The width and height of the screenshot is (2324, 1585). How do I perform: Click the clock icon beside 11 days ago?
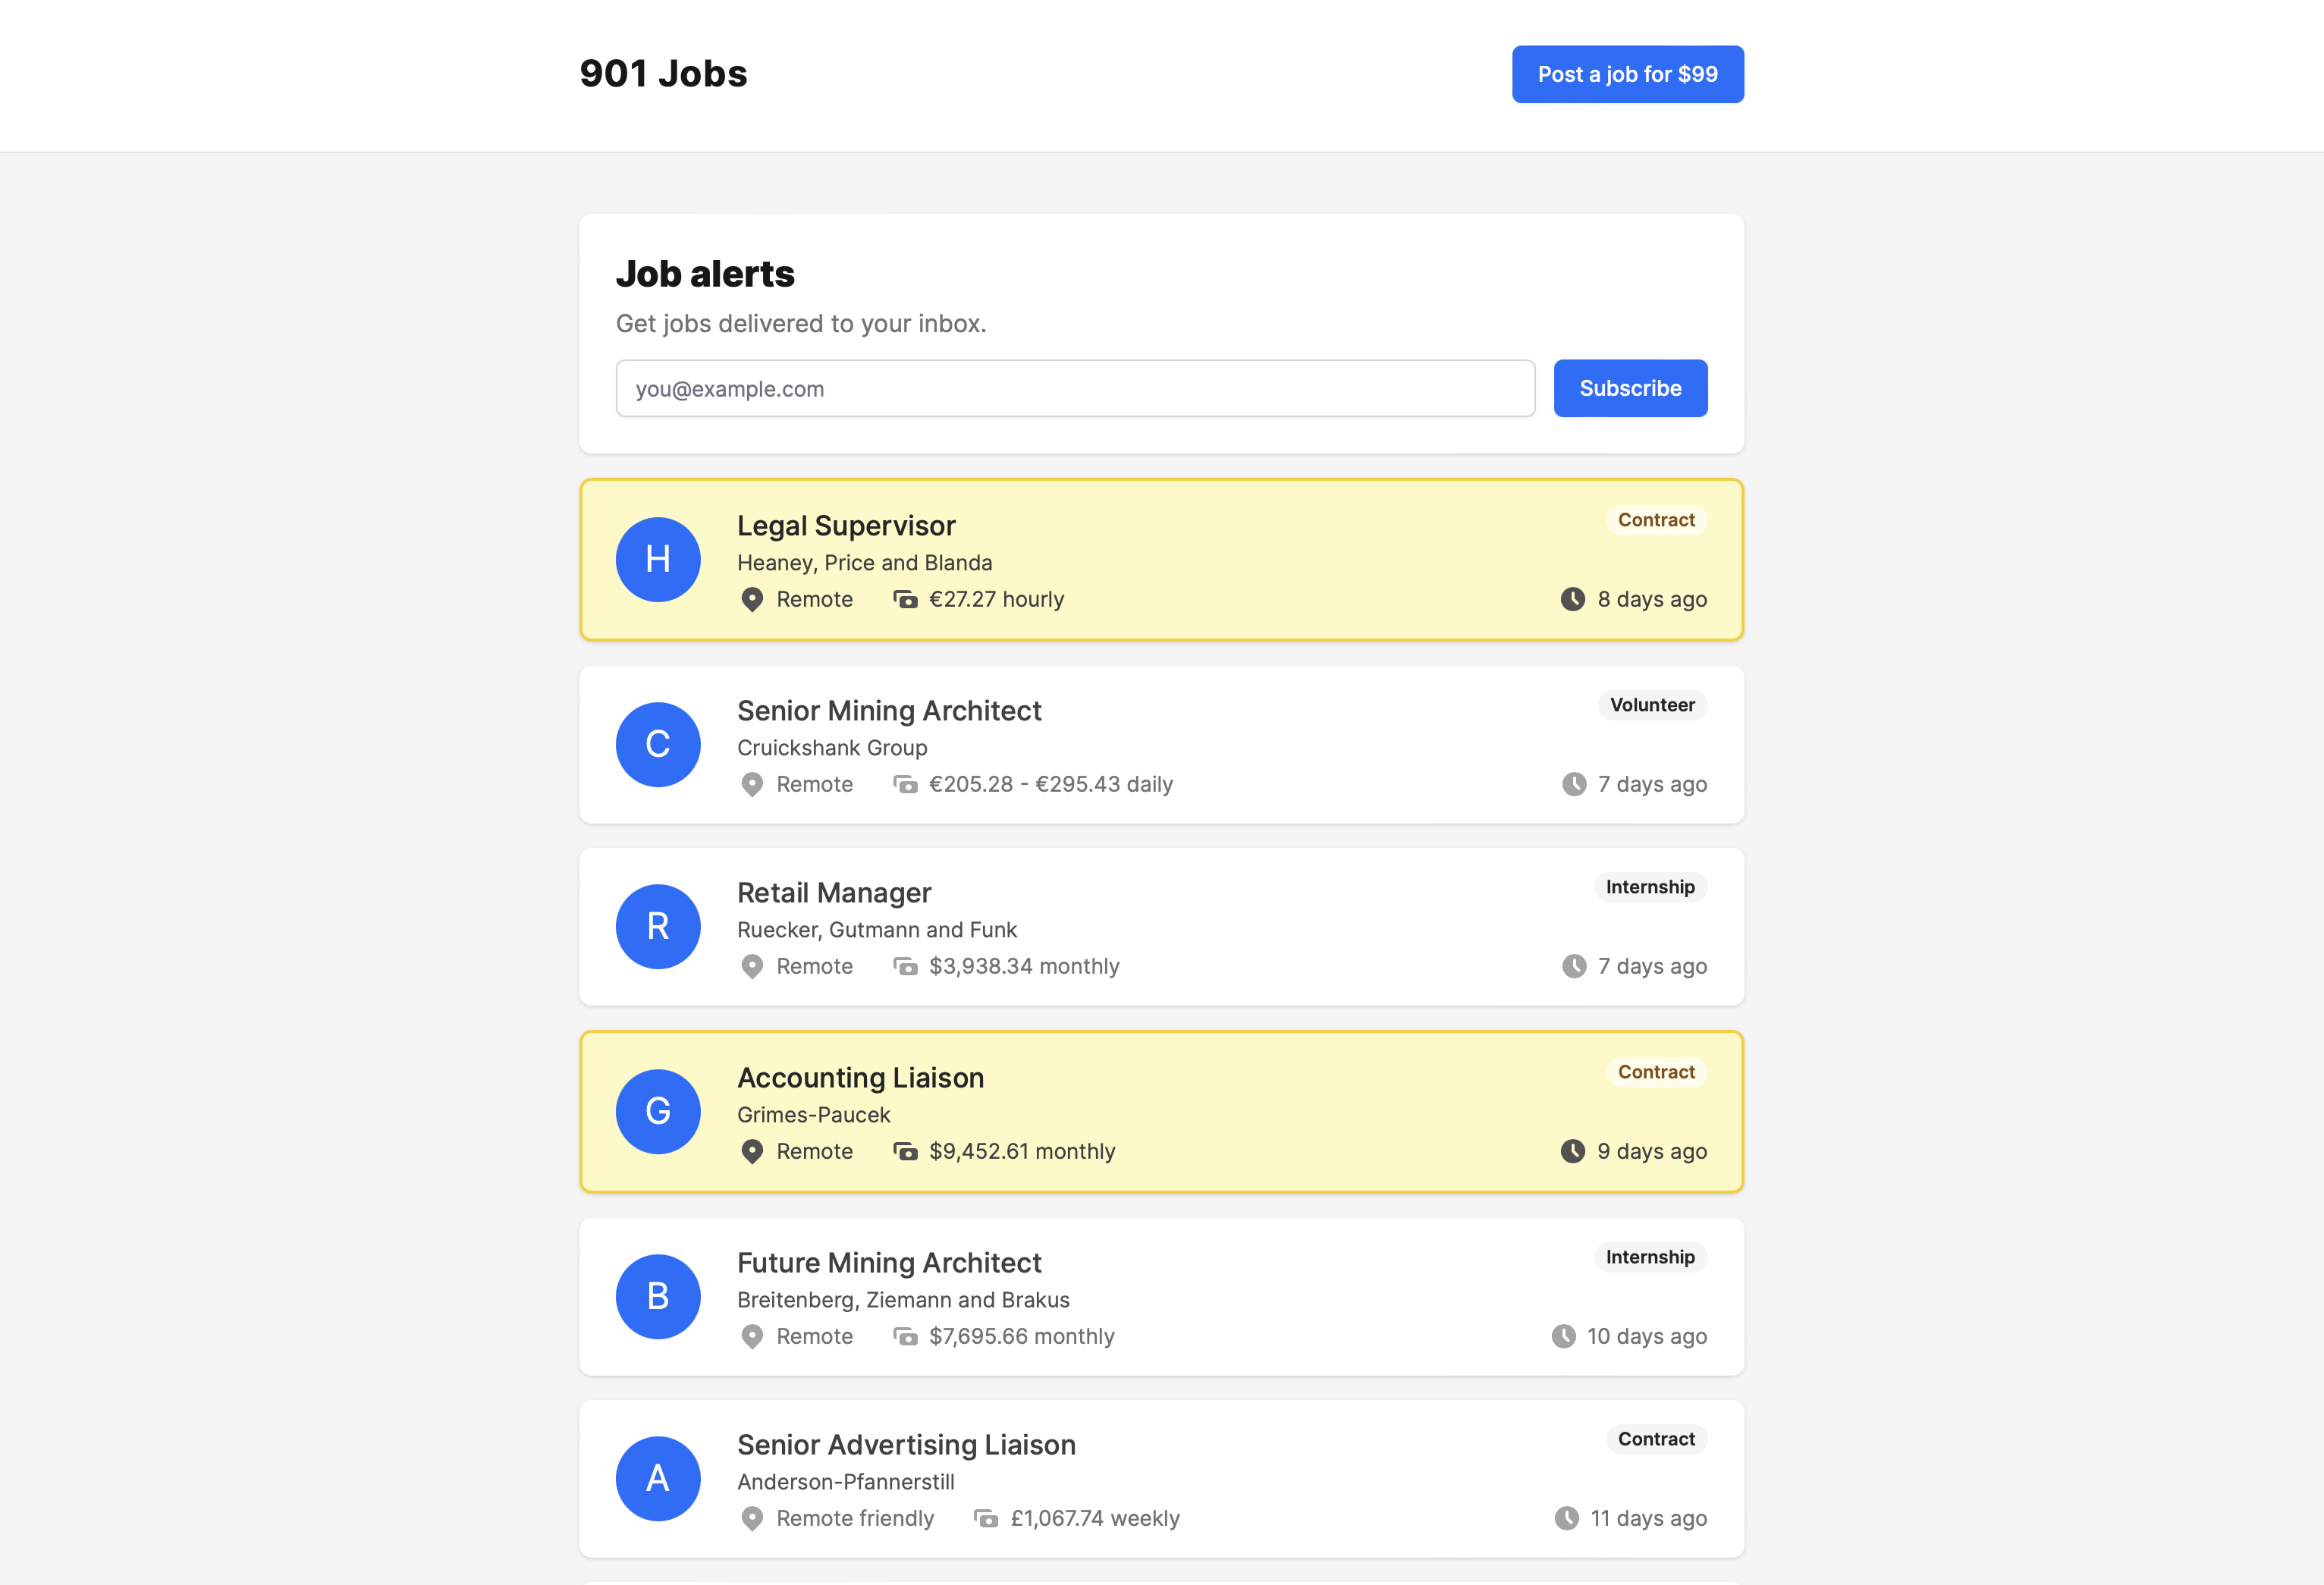tap(1566, 1518)
